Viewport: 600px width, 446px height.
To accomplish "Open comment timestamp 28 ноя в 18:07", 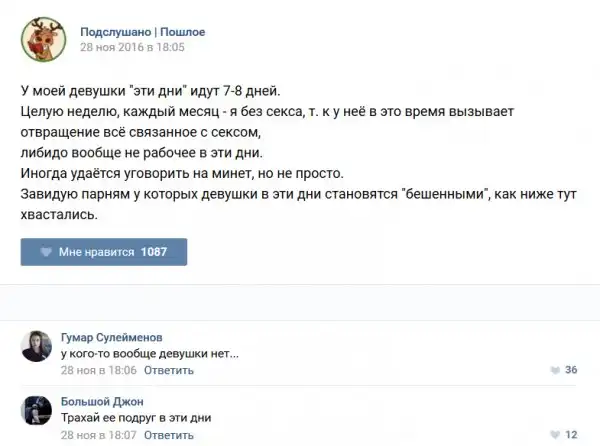I will [x=98, y=435].
